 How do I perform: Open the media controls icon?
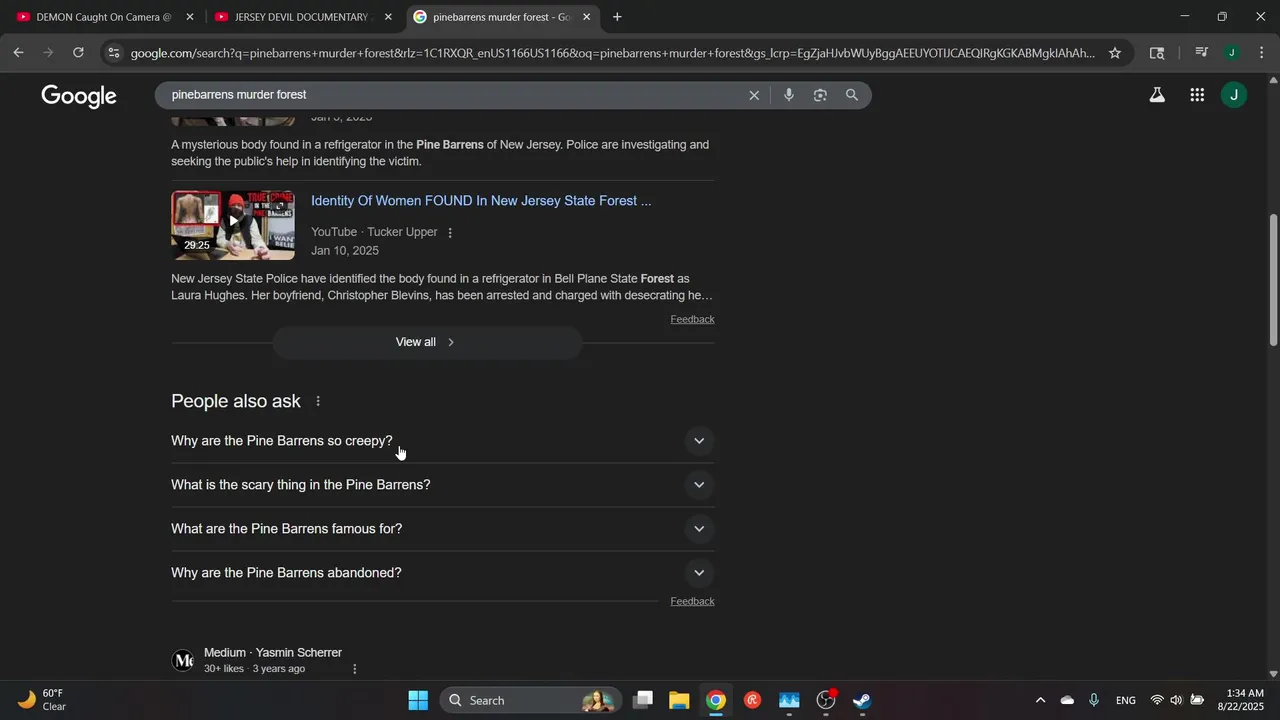tap(1202, 53)
